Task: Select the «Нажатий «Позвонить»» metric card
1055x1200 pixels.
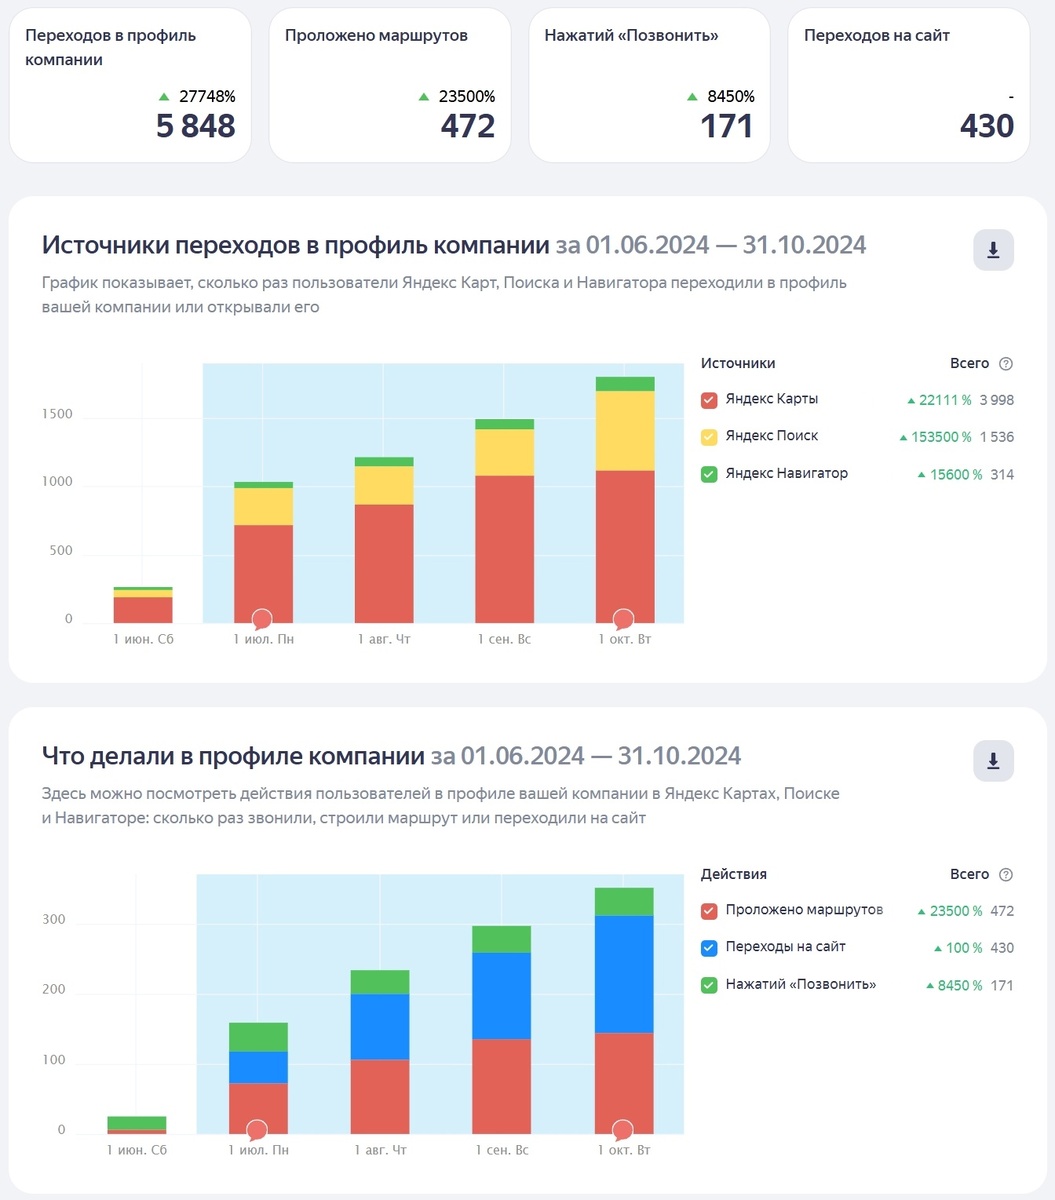Action: pos(649,85)
